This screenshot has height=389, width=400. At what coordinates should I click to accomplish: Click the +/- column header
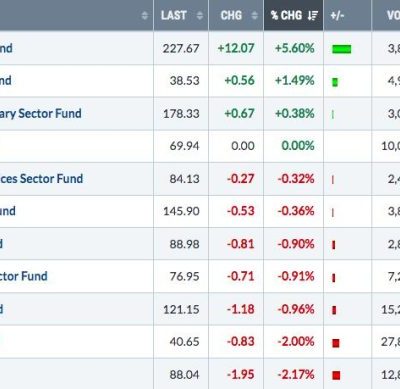tap(337, 15)
